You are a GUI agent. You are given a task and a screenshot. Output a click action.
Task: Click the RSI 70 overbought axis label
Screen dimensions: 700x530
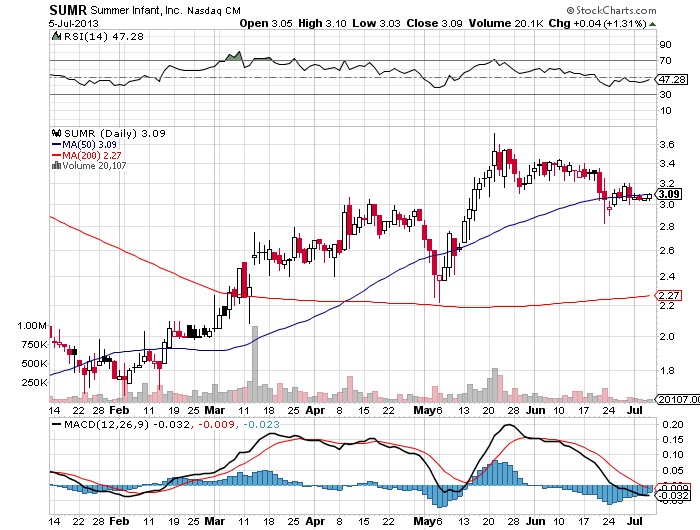666,60
